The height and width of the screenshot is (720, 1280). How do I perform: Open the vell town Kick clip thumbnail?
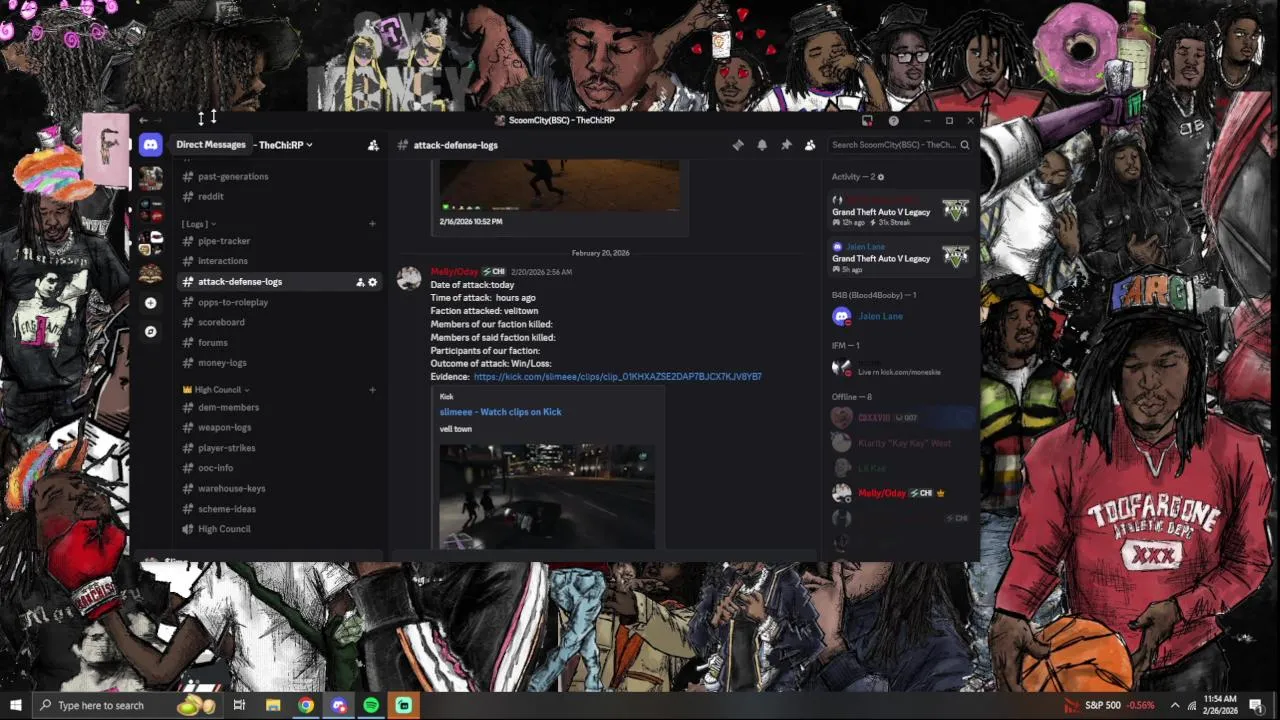pyautogui.click(x=547, y=496)
